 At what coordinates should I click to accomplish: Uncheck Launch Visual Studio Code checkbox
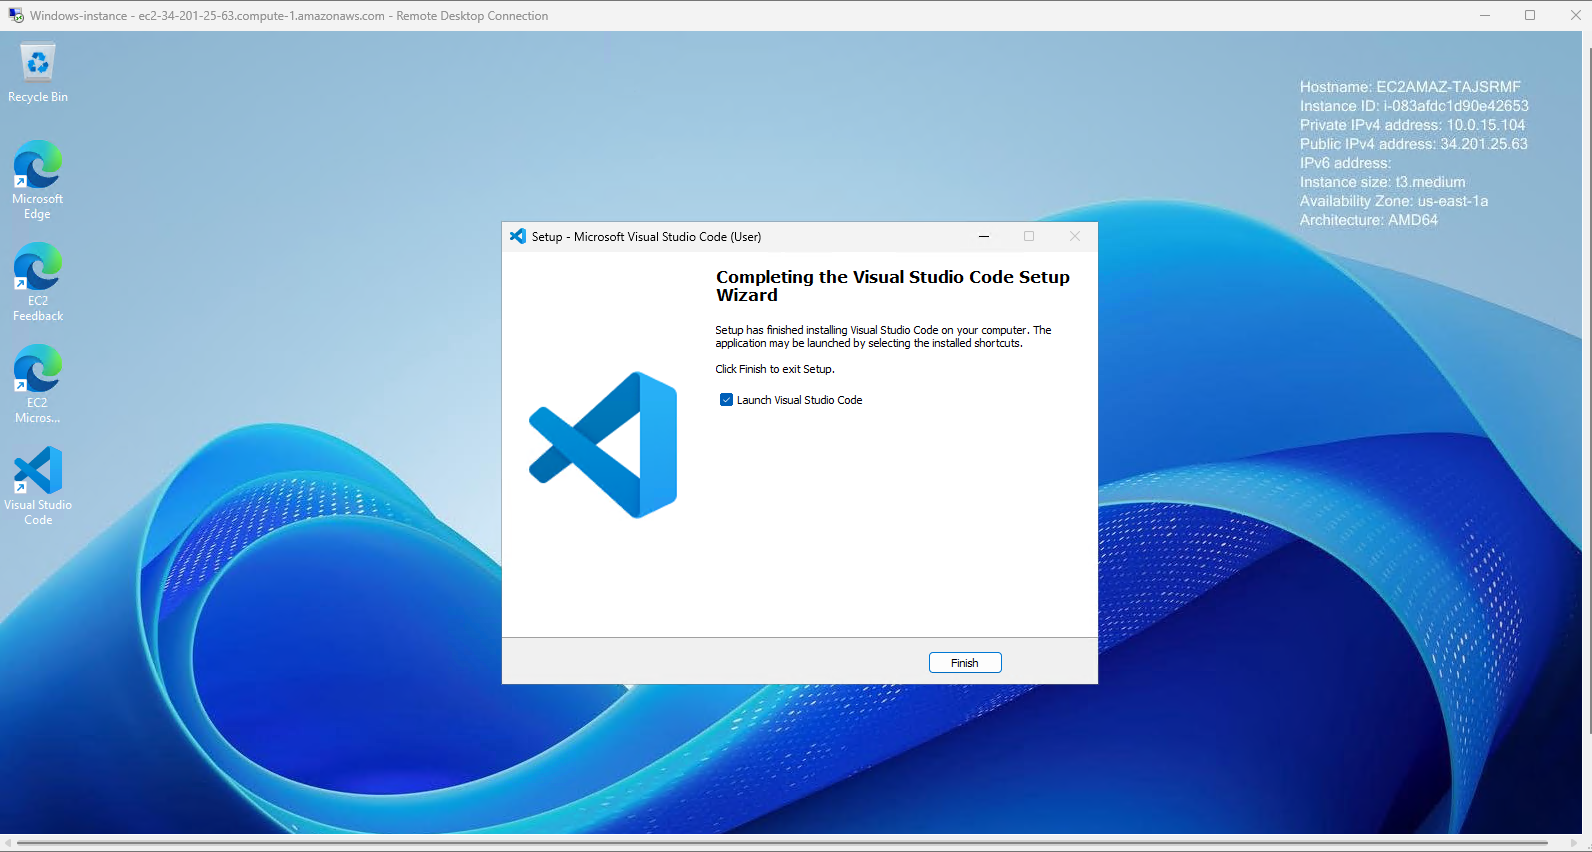(x=727, y=400)
